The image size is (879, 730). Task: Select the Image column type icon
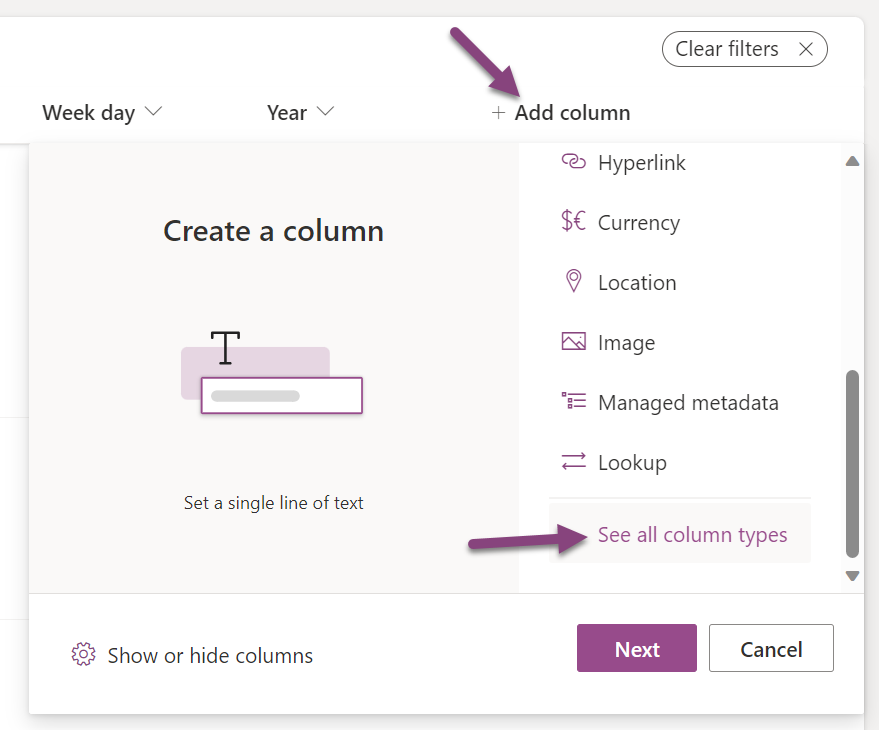[x=573, y=342]
